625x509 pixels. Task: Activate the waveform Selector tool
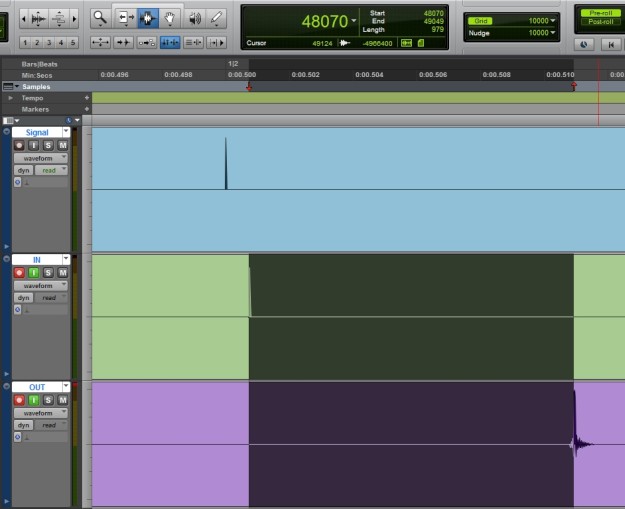pyautogui.click(x=148, y=18)
